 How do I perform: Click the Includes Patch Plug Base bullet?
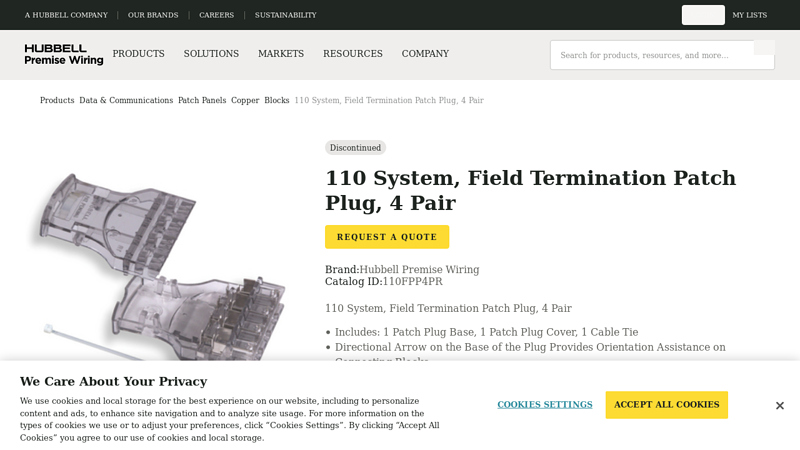(486, 332)
